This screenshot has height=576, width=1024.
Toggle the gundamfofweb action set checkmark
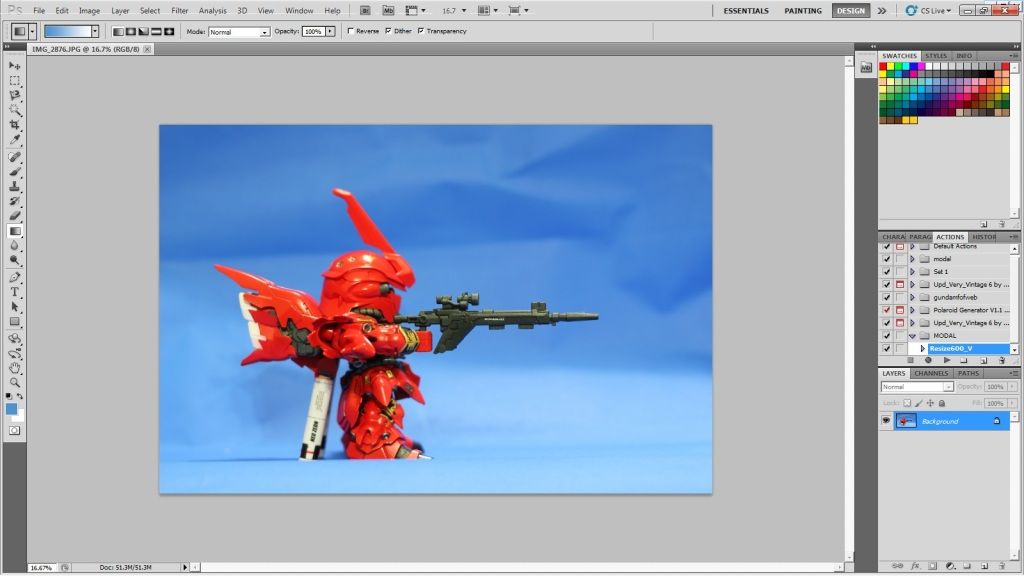(886, 297)
